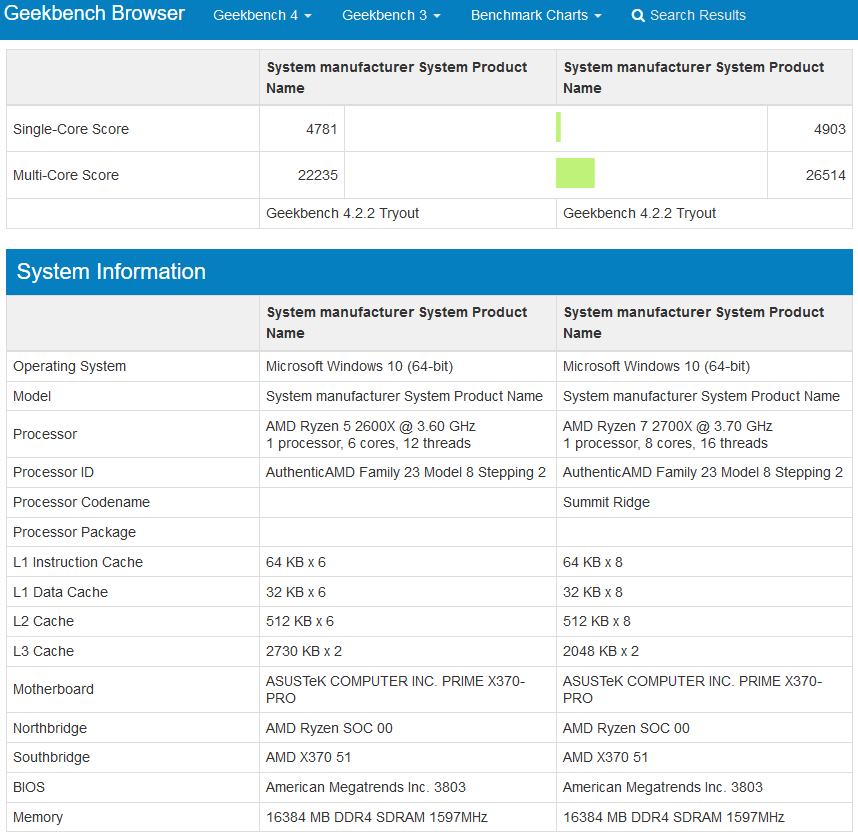
Task: Click the magnifier search icon
Action: pos(638,15)
